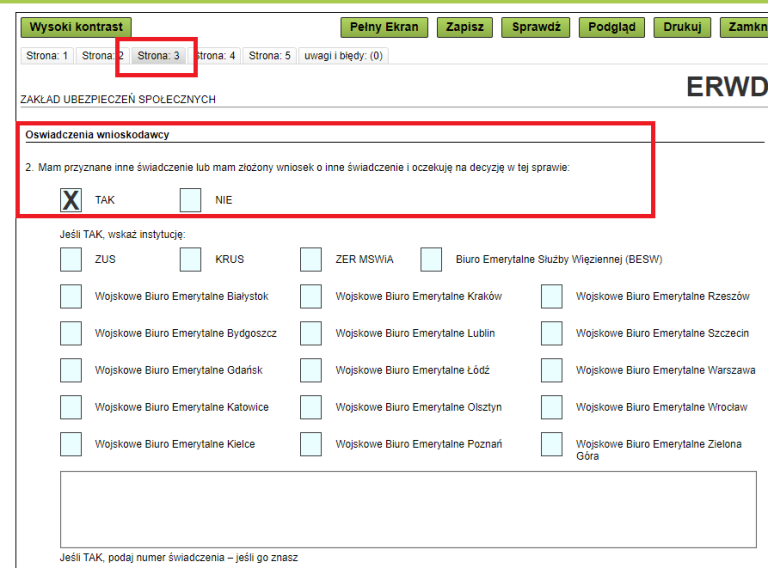Open the Strona: 5 tab

(x=269, y=56)
